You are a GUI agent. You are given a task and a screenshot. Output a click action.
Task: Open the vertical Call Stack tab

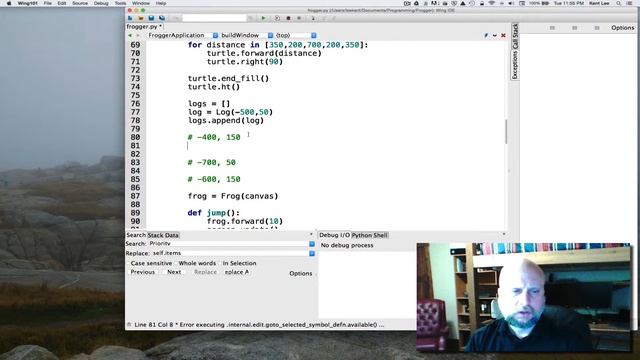pyautogui.click(x=515, y=36)
